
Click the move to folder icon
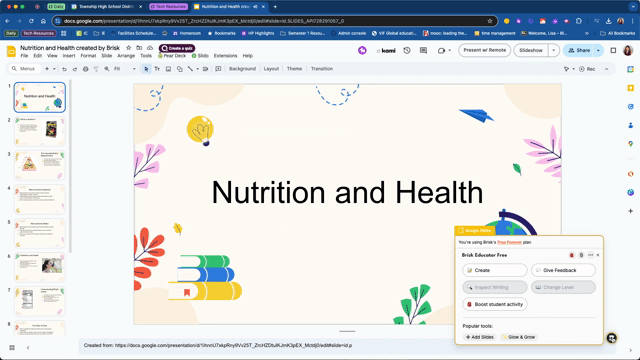139,48
